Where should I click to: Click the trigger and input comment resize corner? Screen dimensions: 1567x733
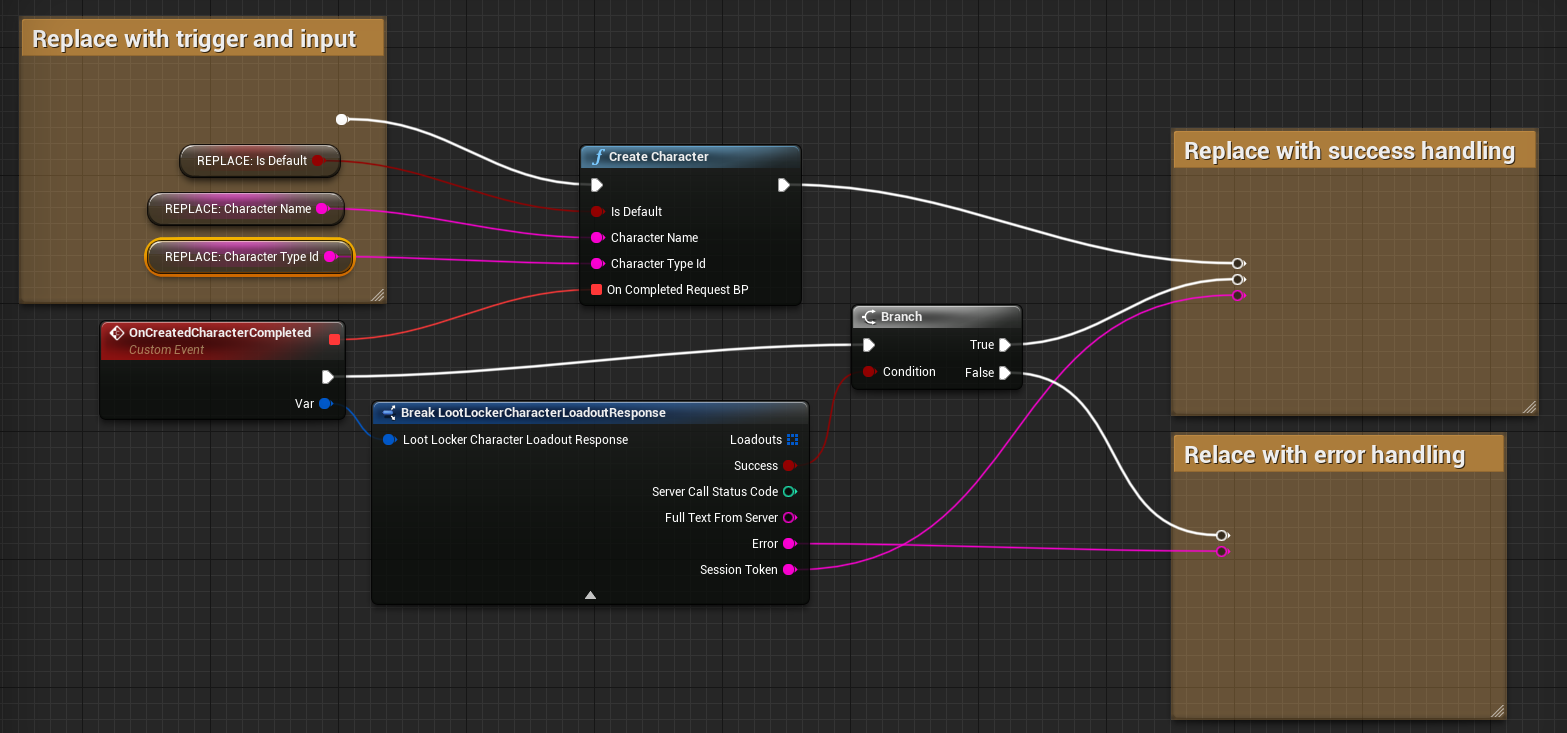[x=377, y=294]
